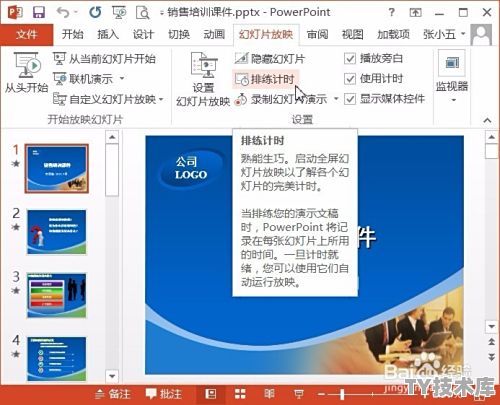Click main editor scrollbar up arrow

point(492,137)
